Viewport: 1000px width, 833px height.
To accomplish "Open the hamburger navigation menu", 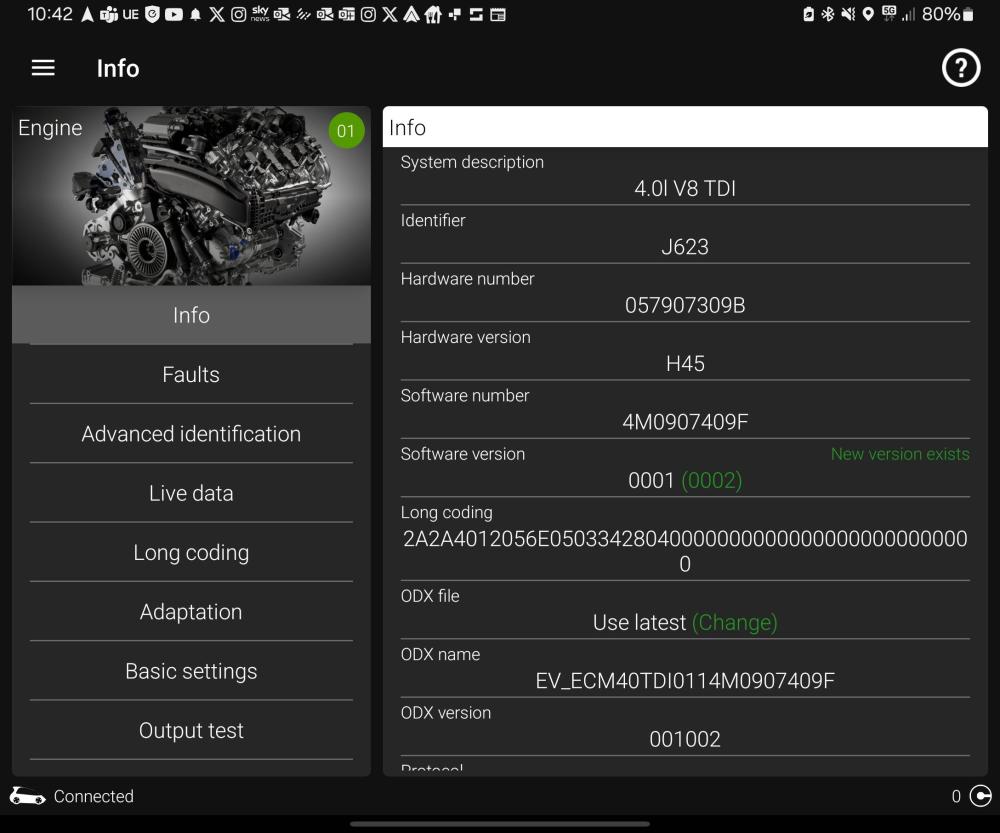I will pos(43,68).
